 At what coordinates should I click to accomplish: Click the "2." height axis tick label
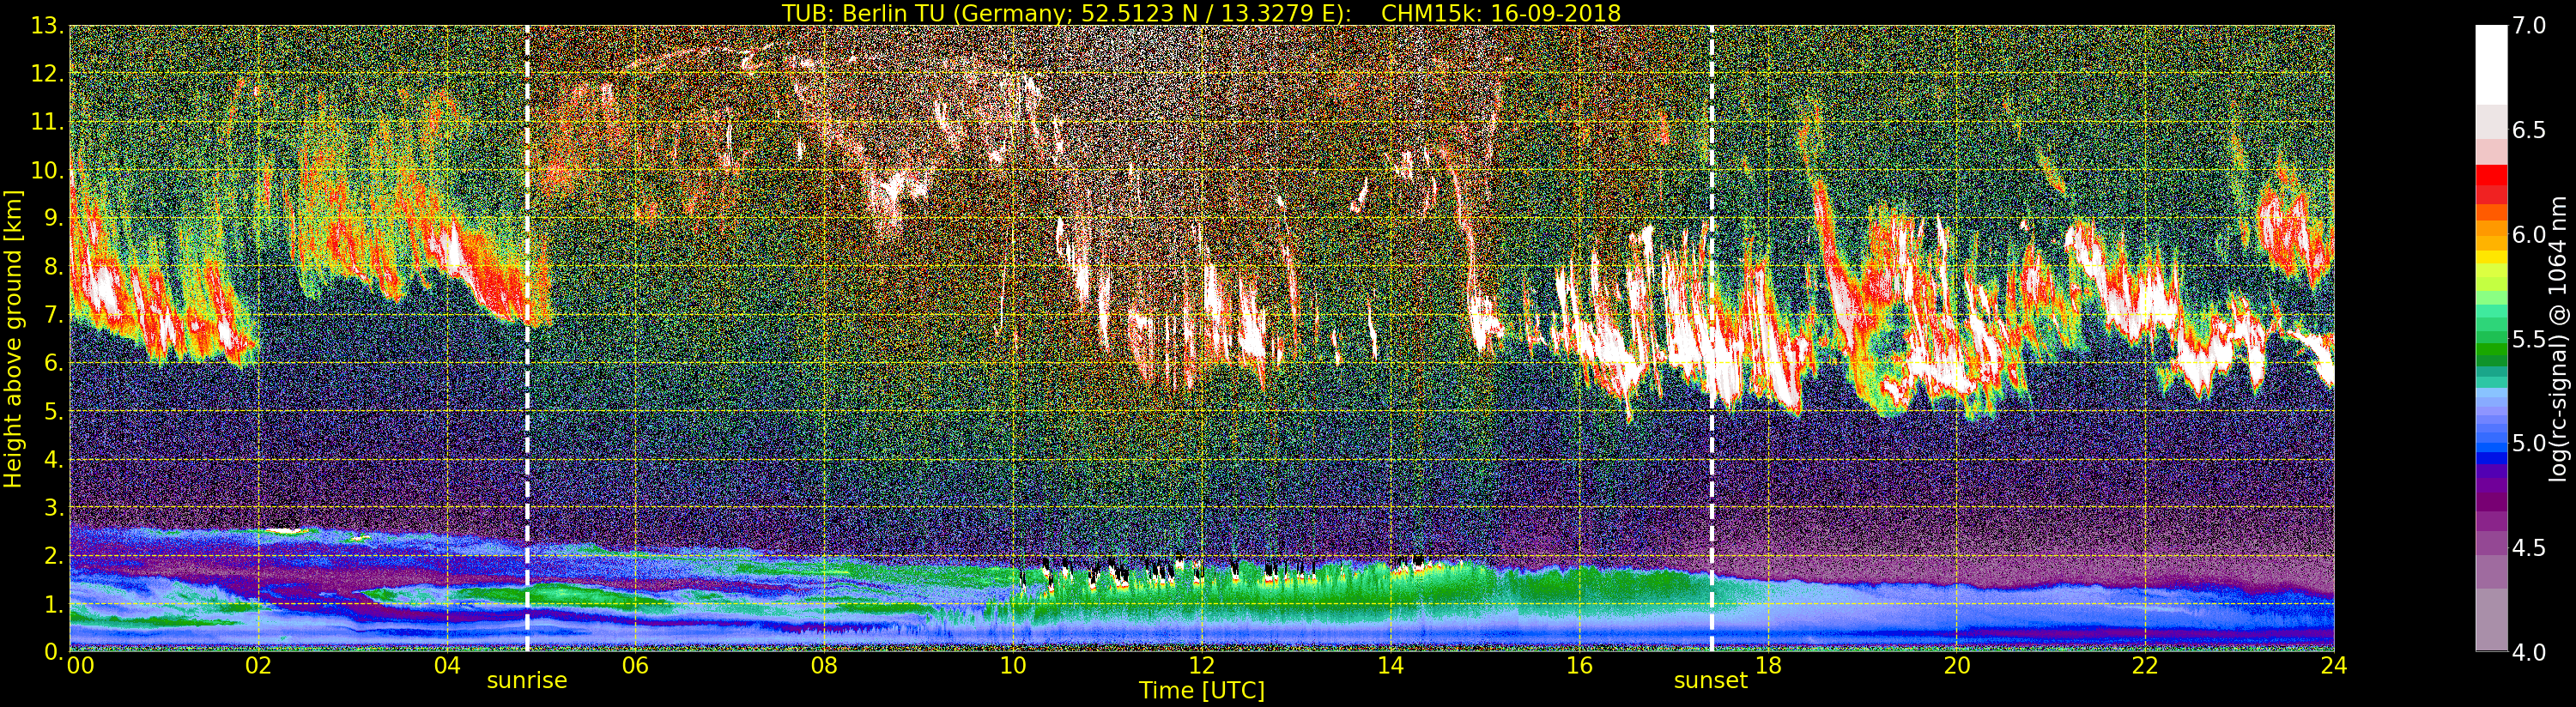(53, 555)
